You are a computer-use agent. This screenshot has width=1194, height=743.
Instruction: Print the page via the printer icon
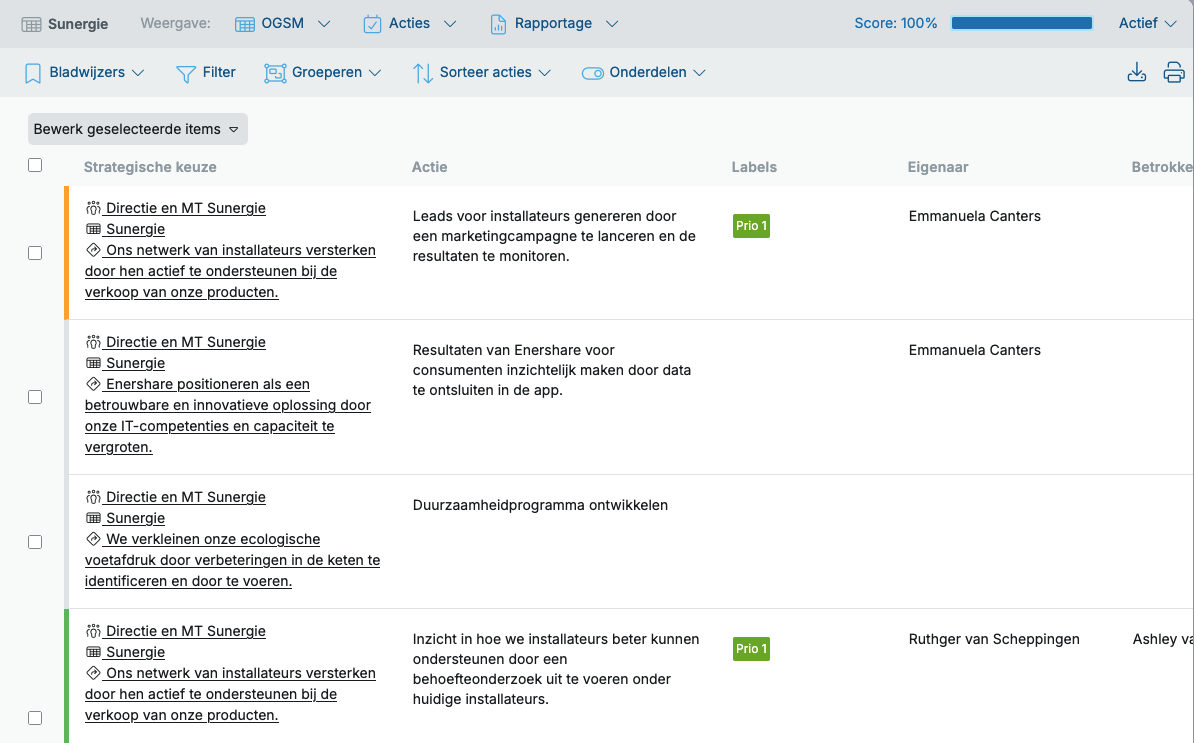[x=1174, y=72]
